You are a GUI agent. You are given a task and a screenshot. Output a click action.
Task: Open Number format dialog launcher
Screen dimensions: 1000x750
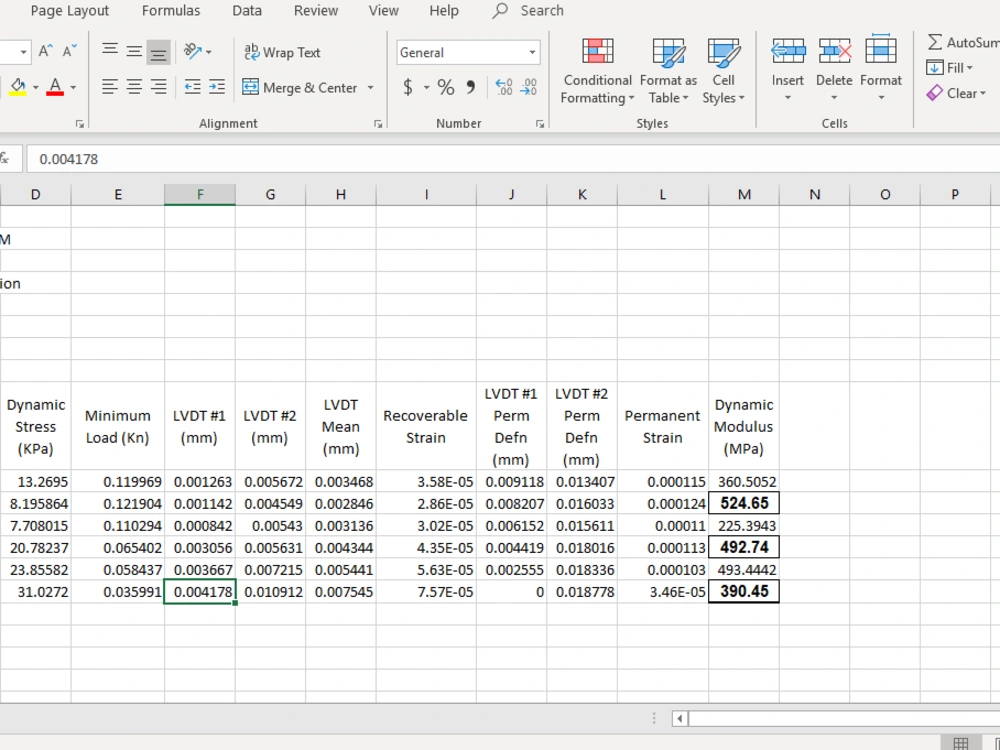540,124
